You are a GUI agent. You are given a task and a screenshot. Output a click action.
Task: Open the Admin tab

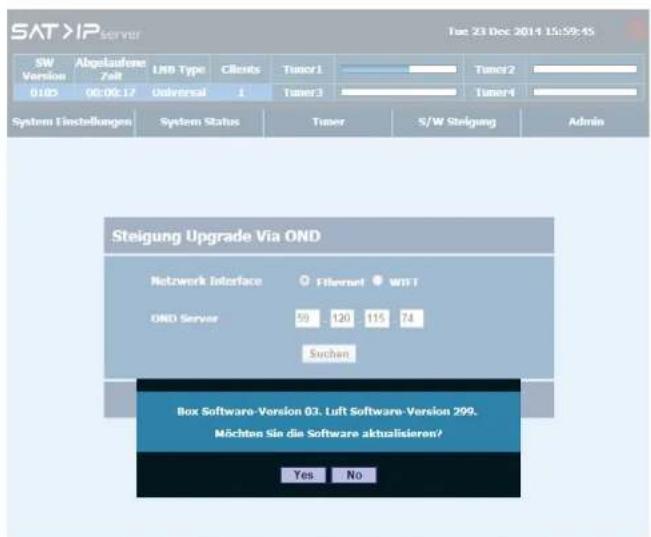(586, 122)
